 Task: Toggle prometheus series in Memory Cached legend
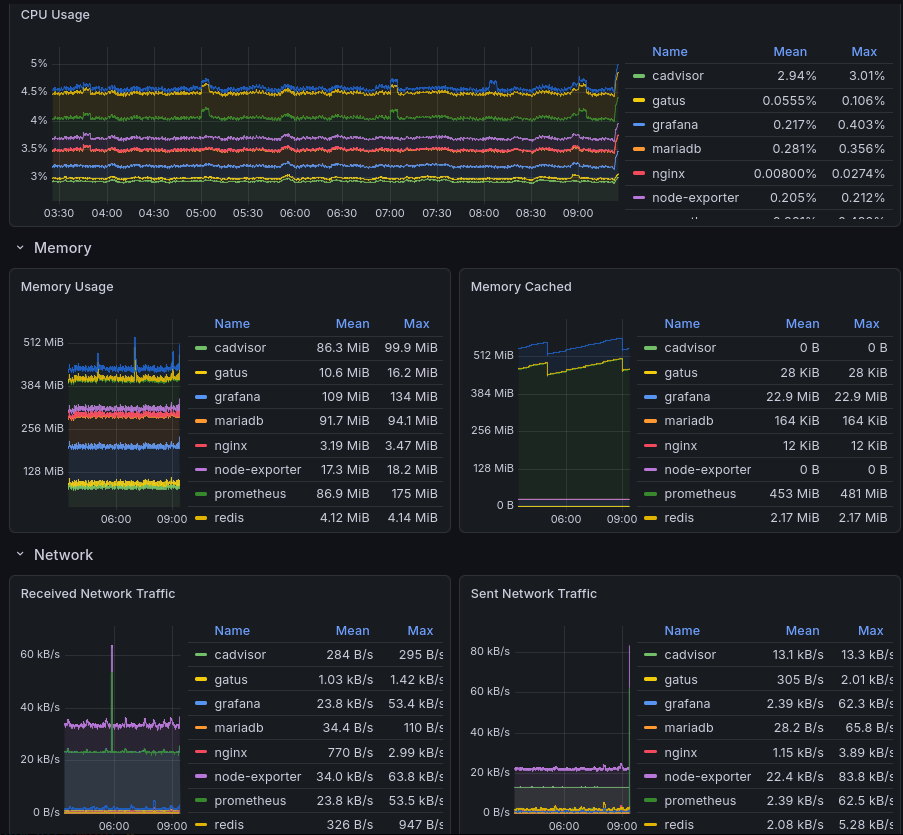pyautogui.click(x=700, y=494)
